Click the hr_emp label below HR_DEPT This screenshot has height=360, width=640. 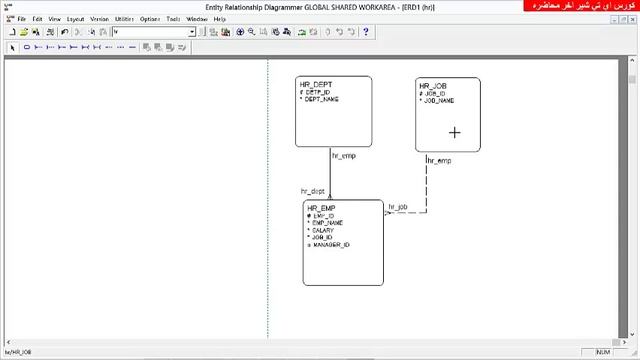coord(344,156)
